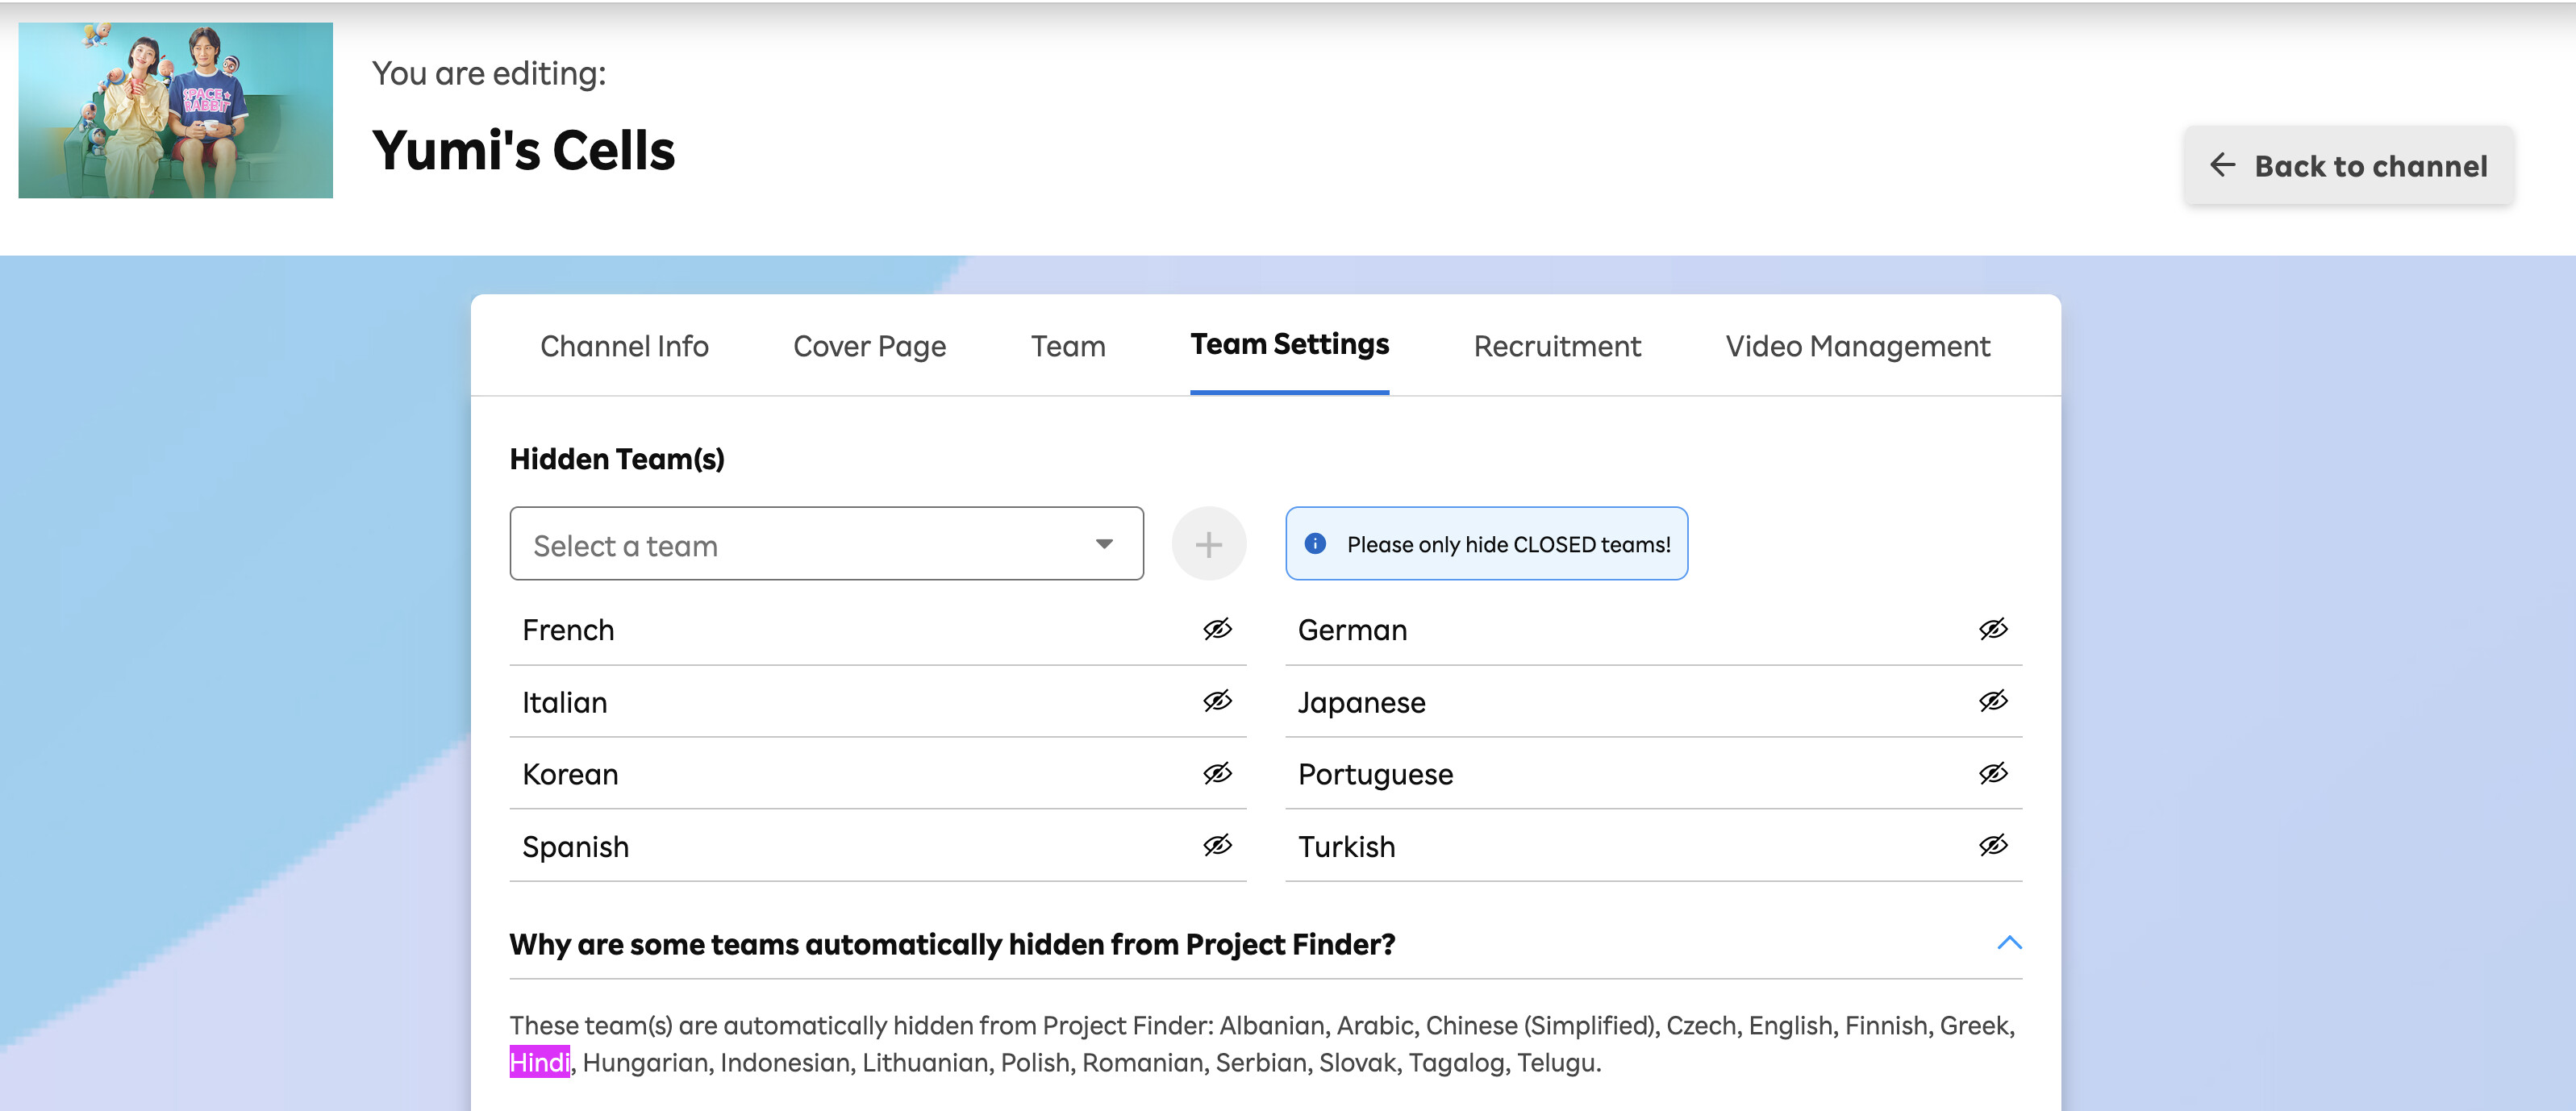Image resolution: width=2576 pixels, height=1111 pixels.
Task: Show the Japanese team
Action: (1993, 701)
